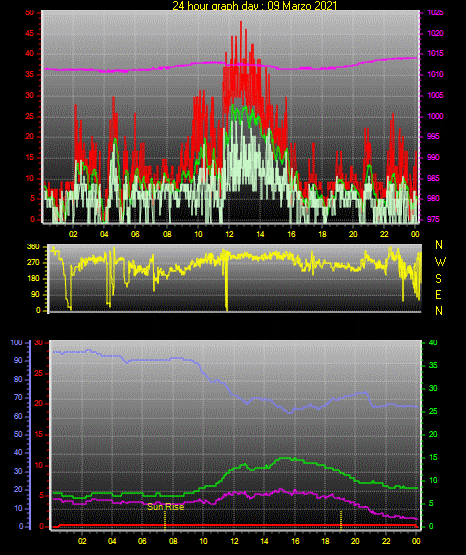Click the 12 hour tick on wind graph
Screen dimensions: 466x555
coord(229,234)
